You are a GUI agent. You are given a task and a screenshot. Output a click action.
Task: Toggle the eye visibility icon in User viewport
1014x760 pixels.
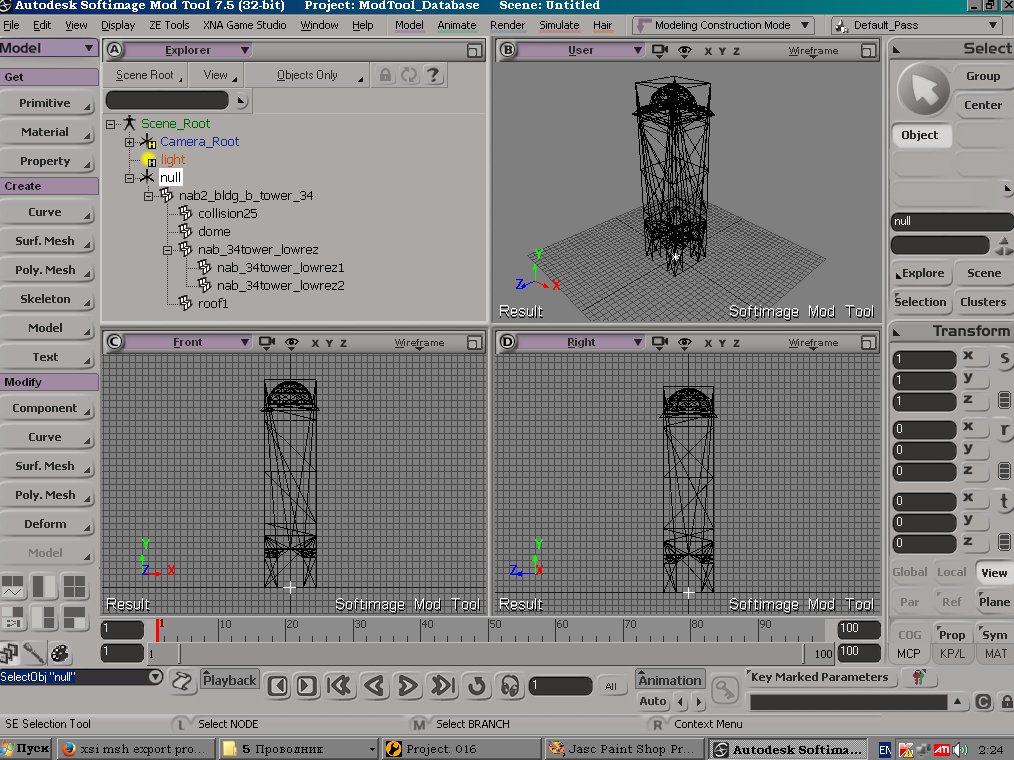click(x=684, y=50)
